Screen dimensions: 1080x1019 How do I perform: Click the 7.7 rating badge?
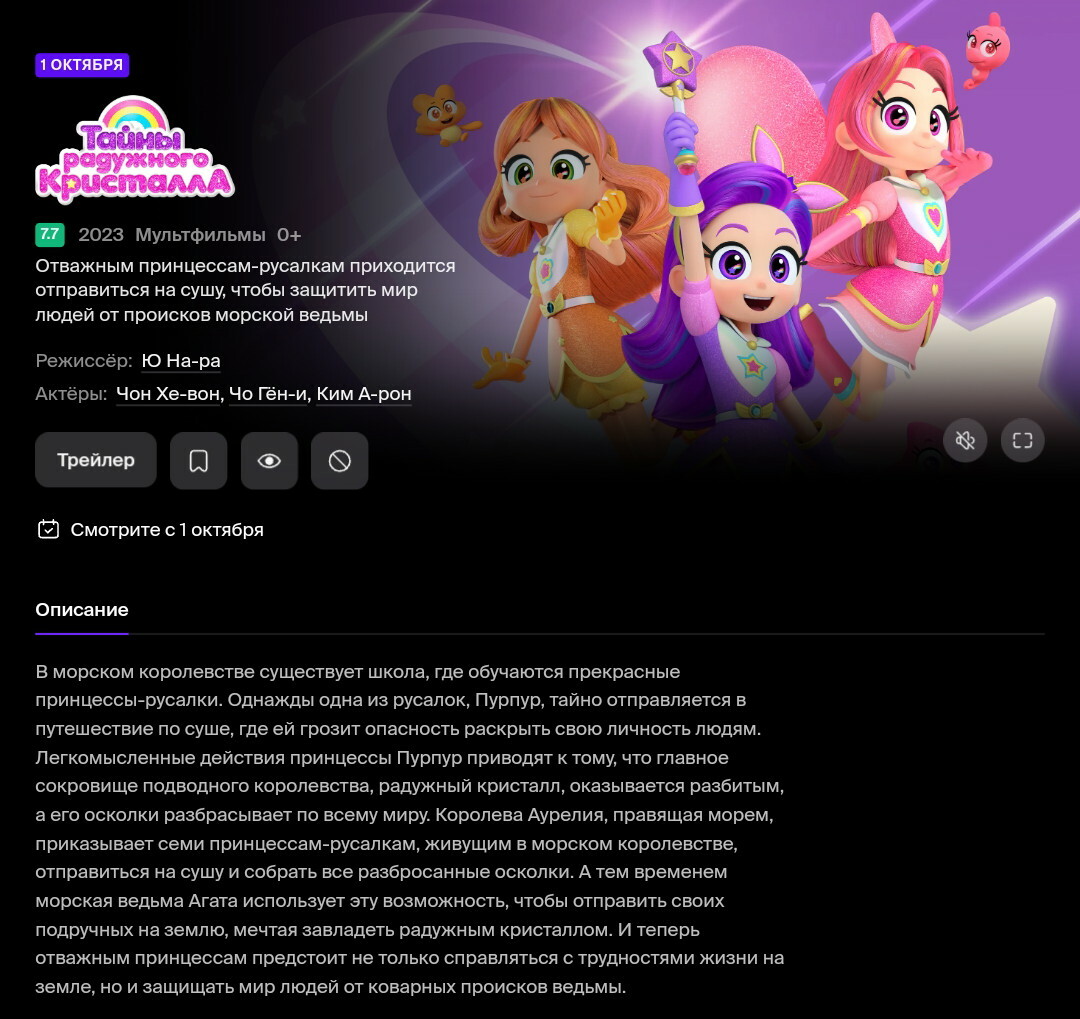coord(50,234)
